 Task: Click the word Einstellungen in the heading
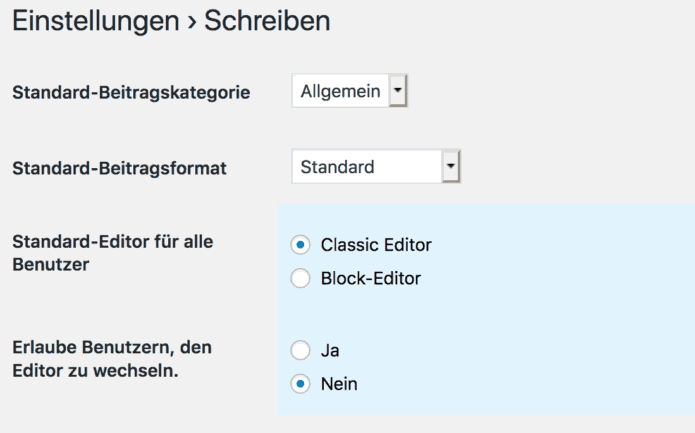97,21
